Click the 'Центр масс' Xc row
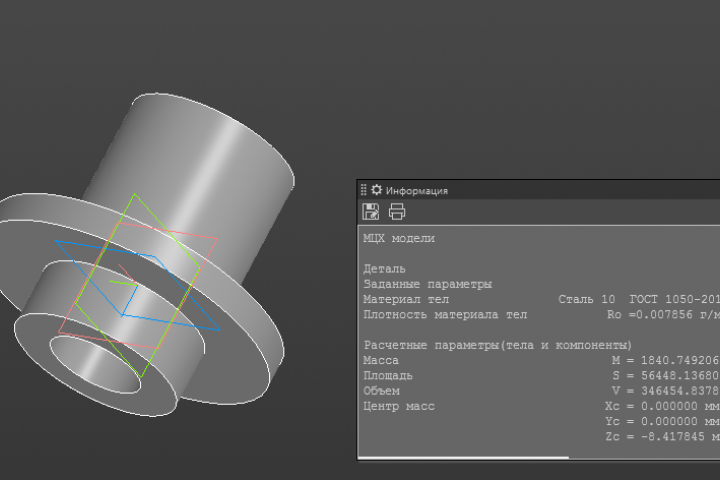 [x=541, y=407]
